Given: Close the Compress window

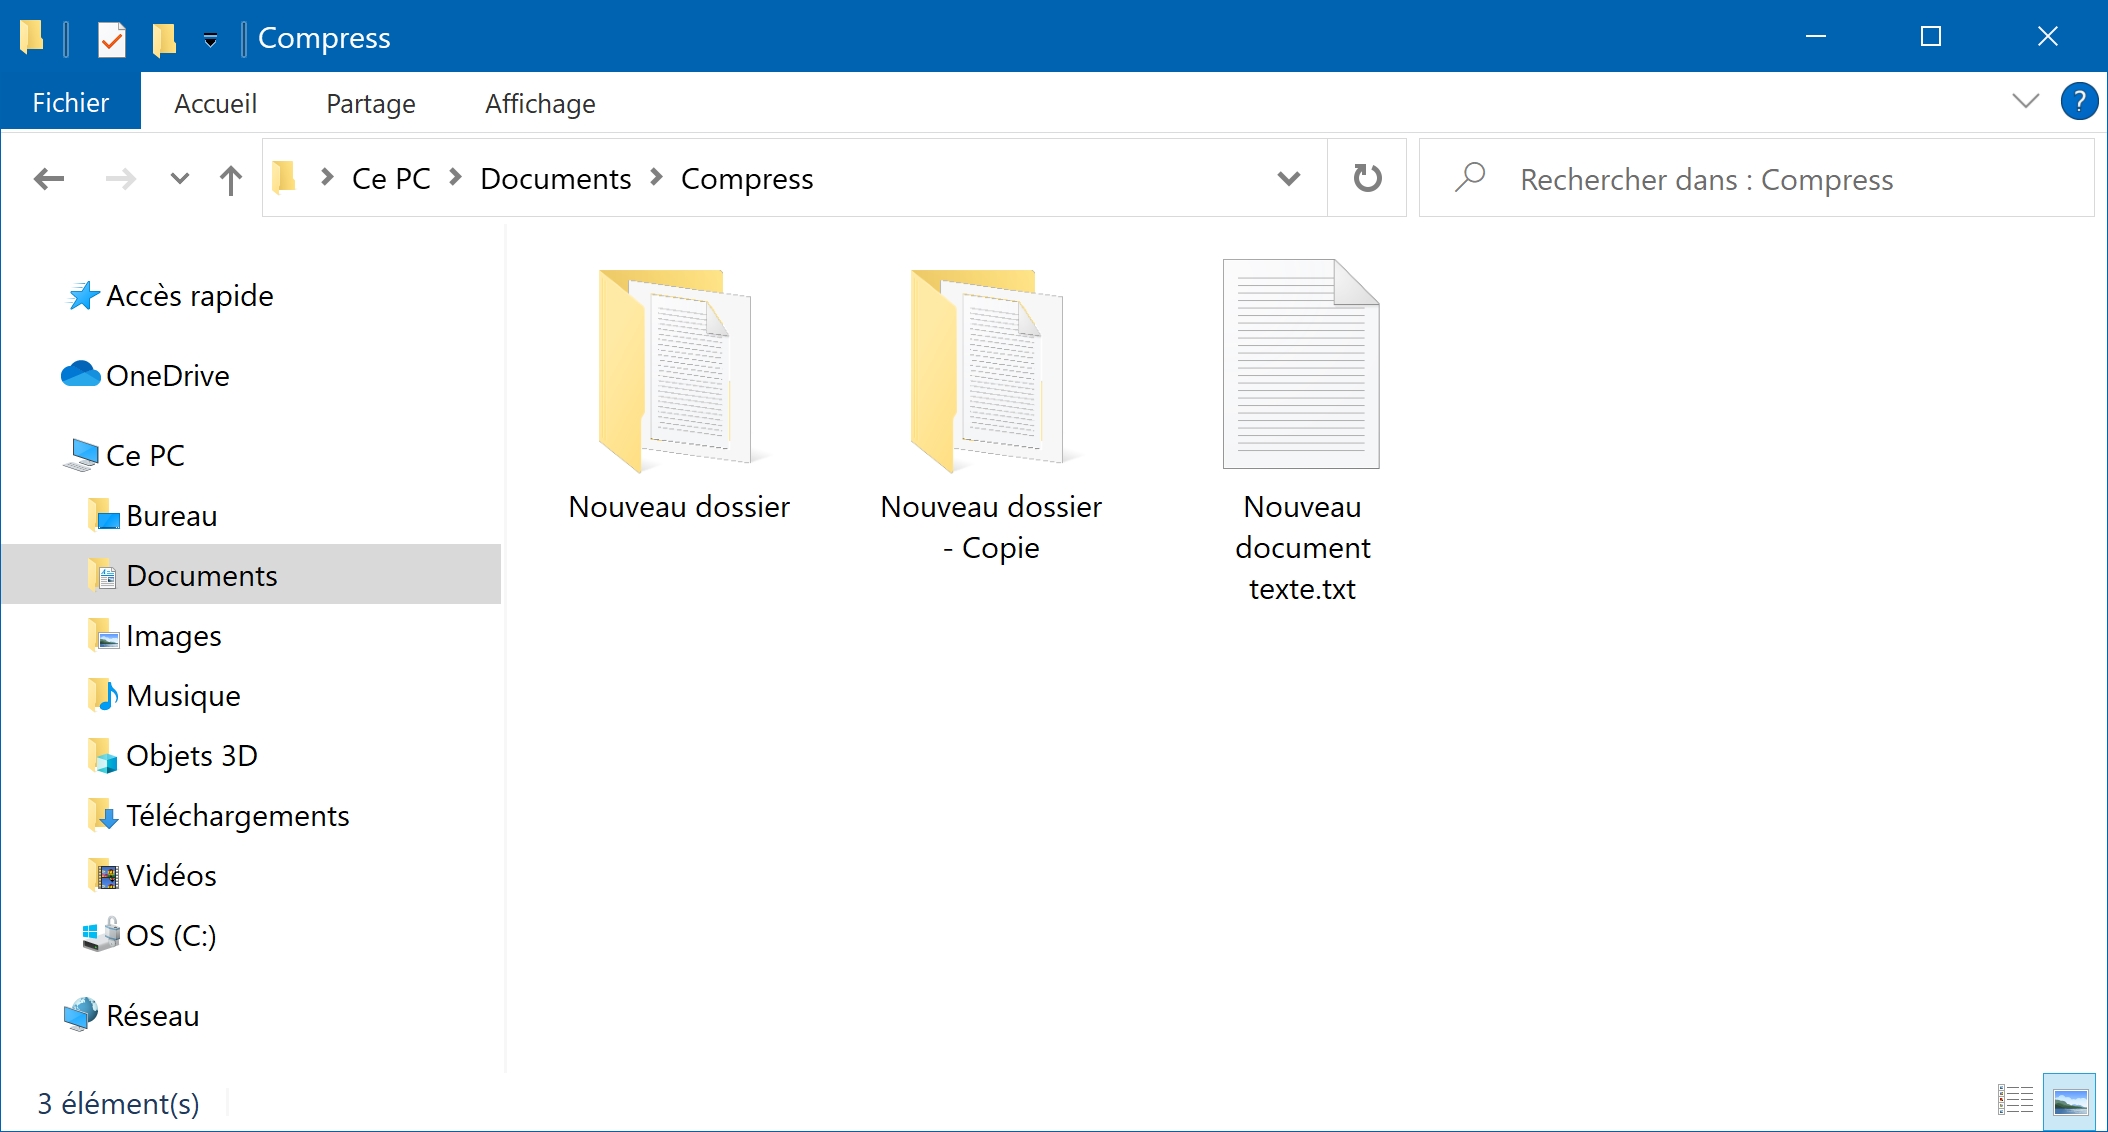Looking at the screenshot, I should coord(2047,36).
